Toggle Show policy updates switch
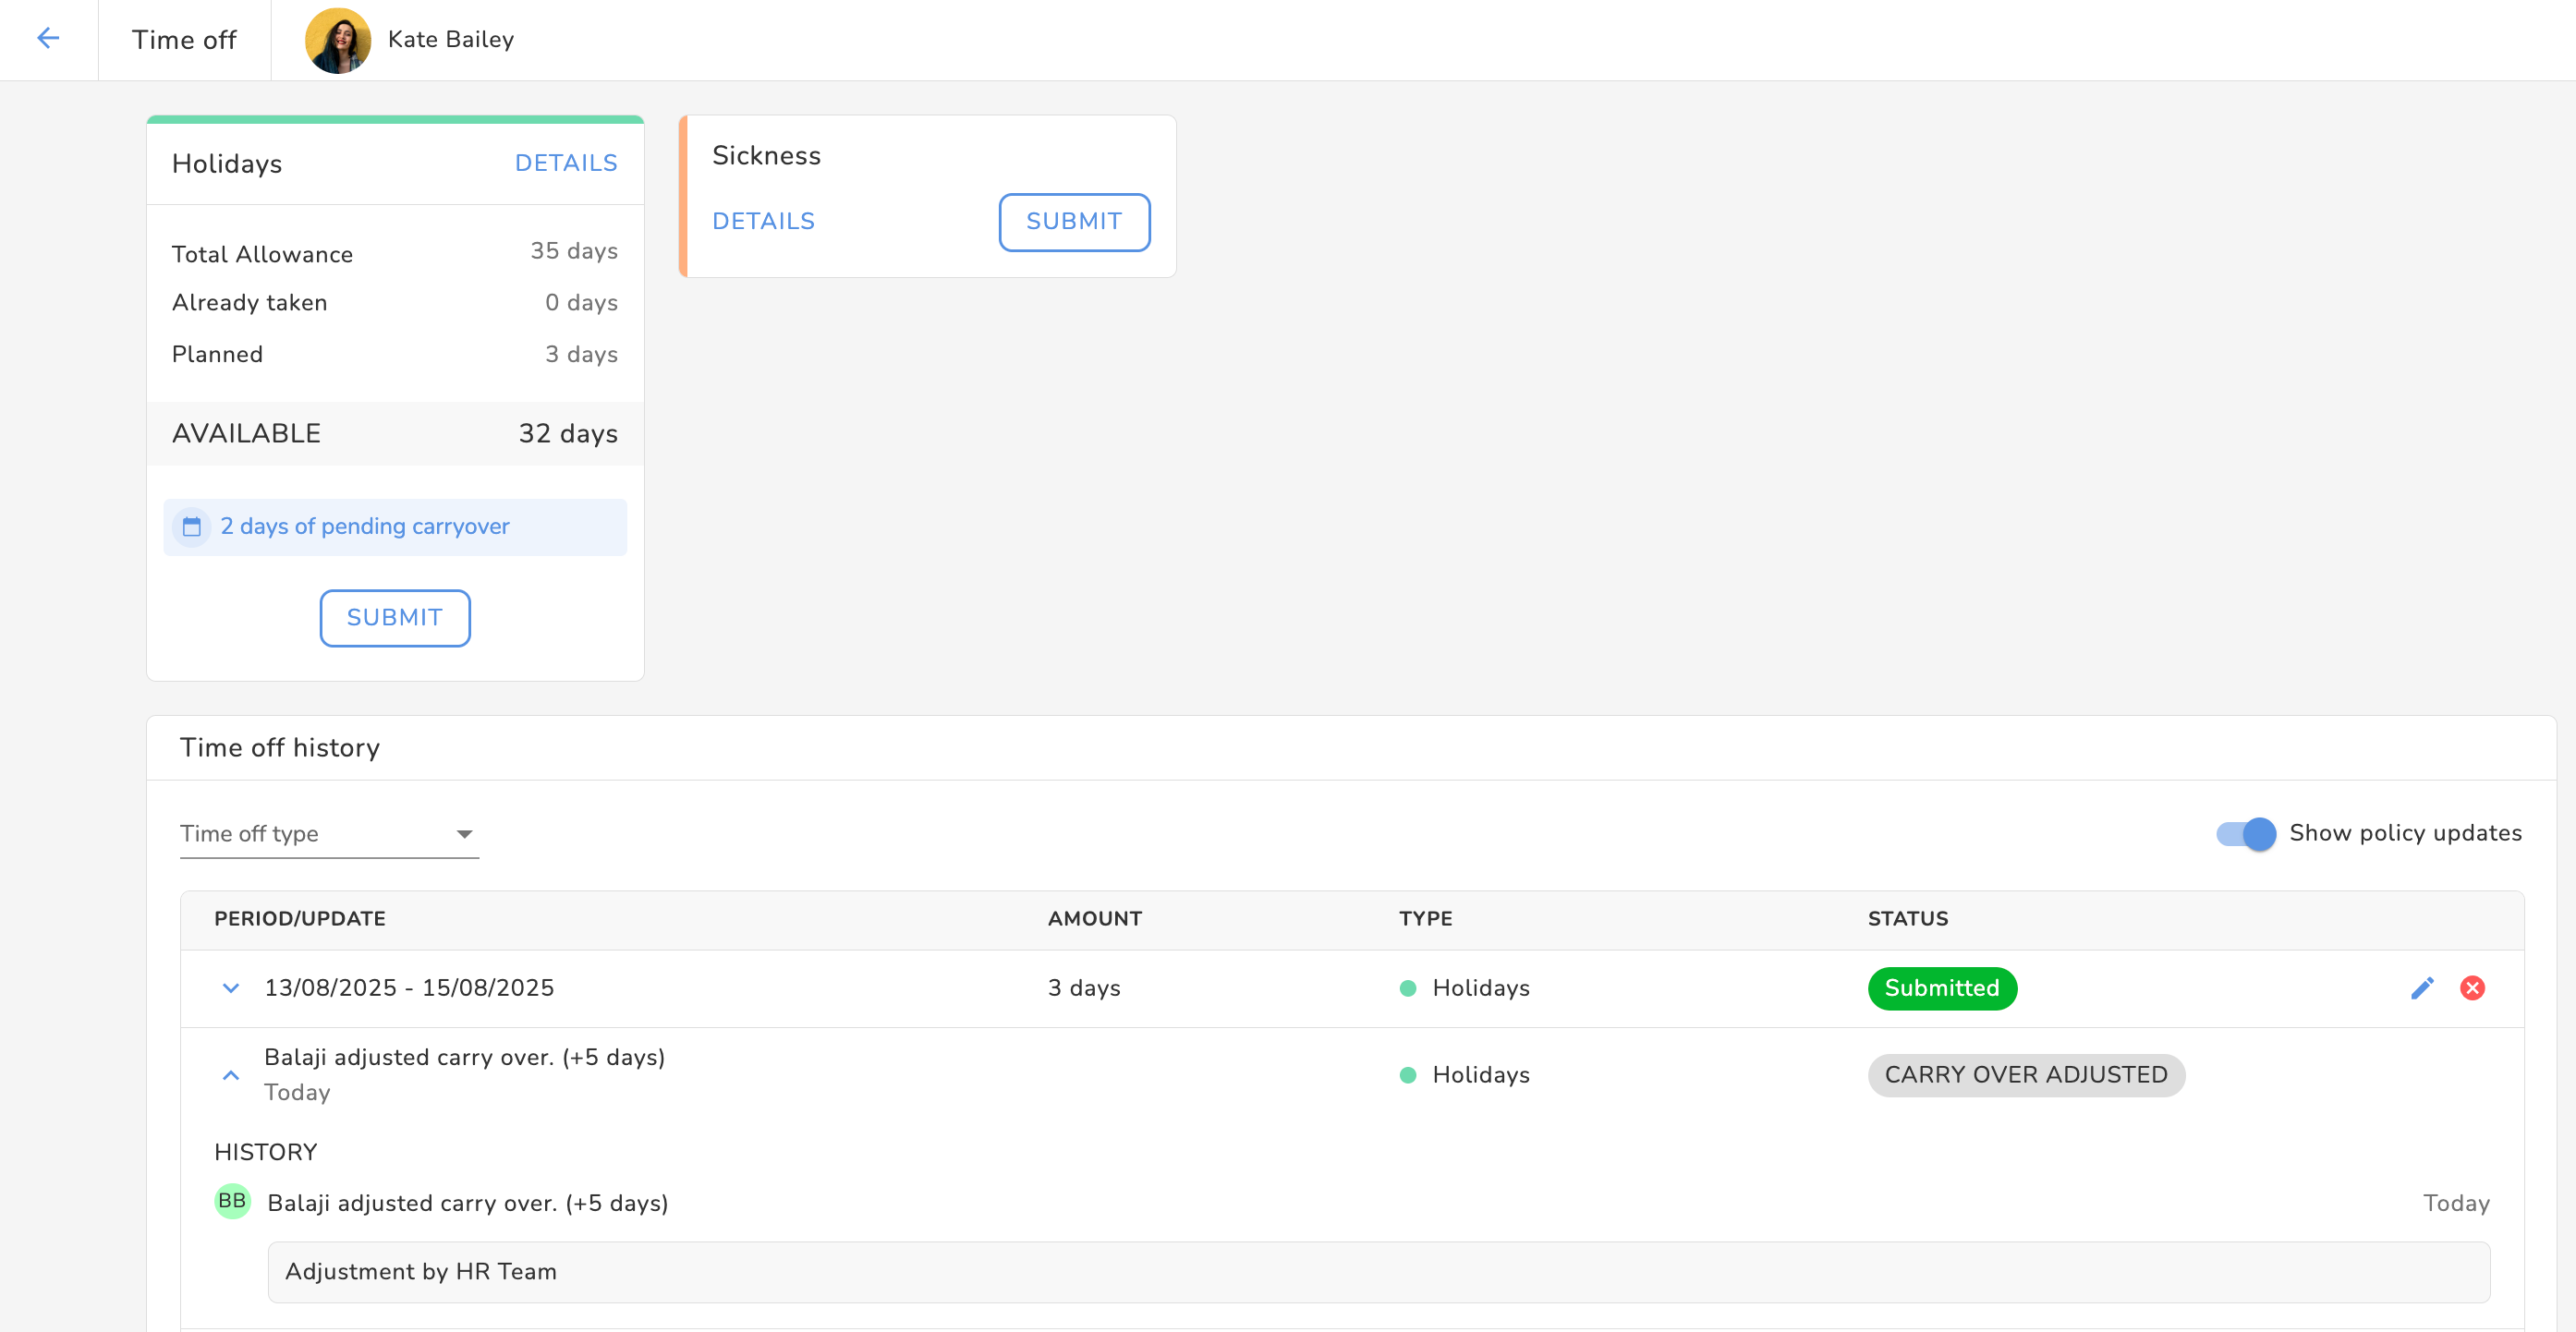Screen dimensions: 2576x1332 (x=2246, y=833)
